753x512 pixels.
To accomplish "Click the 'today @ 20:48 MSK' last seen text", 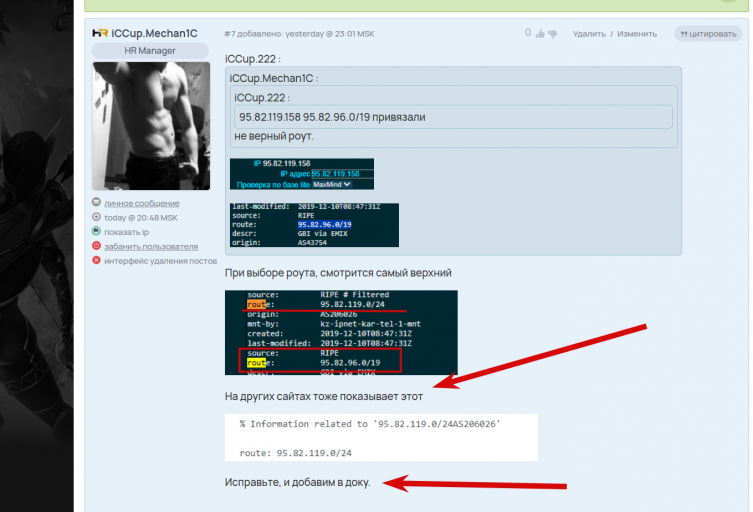I will [x=141, y=218].
